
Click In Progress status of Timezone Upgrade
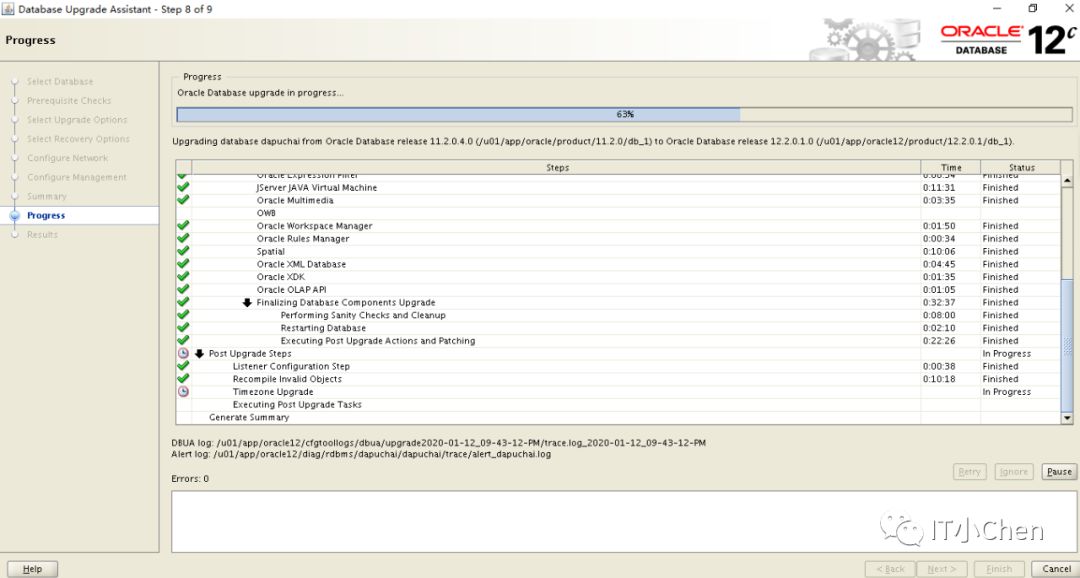tap(1006, 392)
